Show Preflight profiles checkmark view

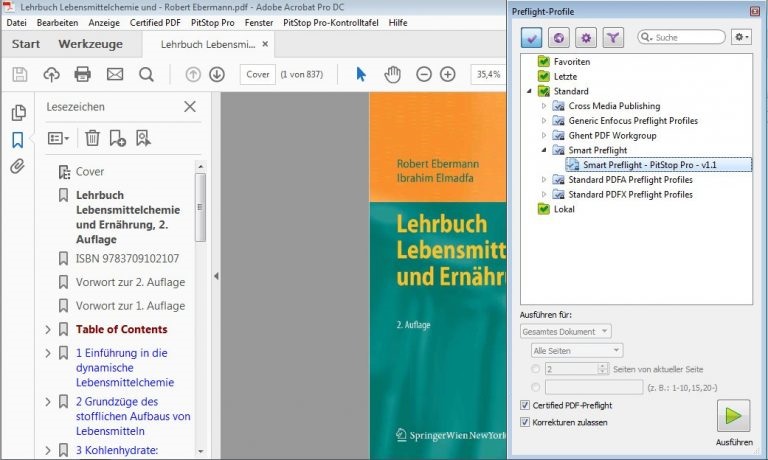tap(531, 38)
